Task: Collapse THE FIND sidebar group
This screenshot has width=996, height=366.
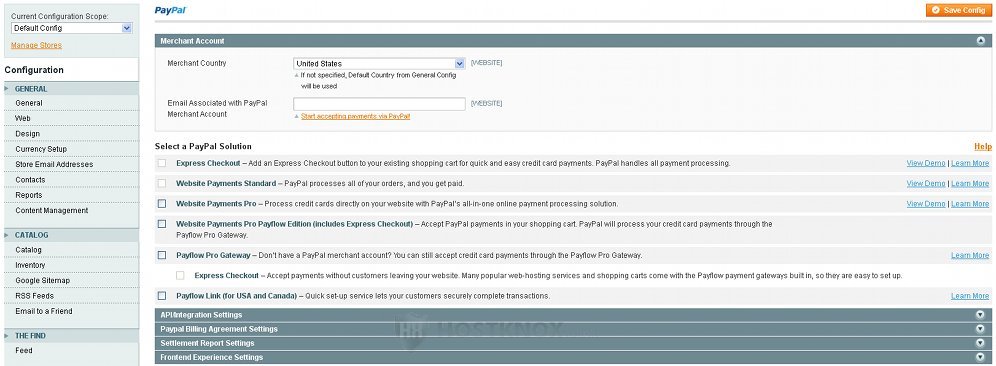Action: pyautogui.click(x=71, y=336)
